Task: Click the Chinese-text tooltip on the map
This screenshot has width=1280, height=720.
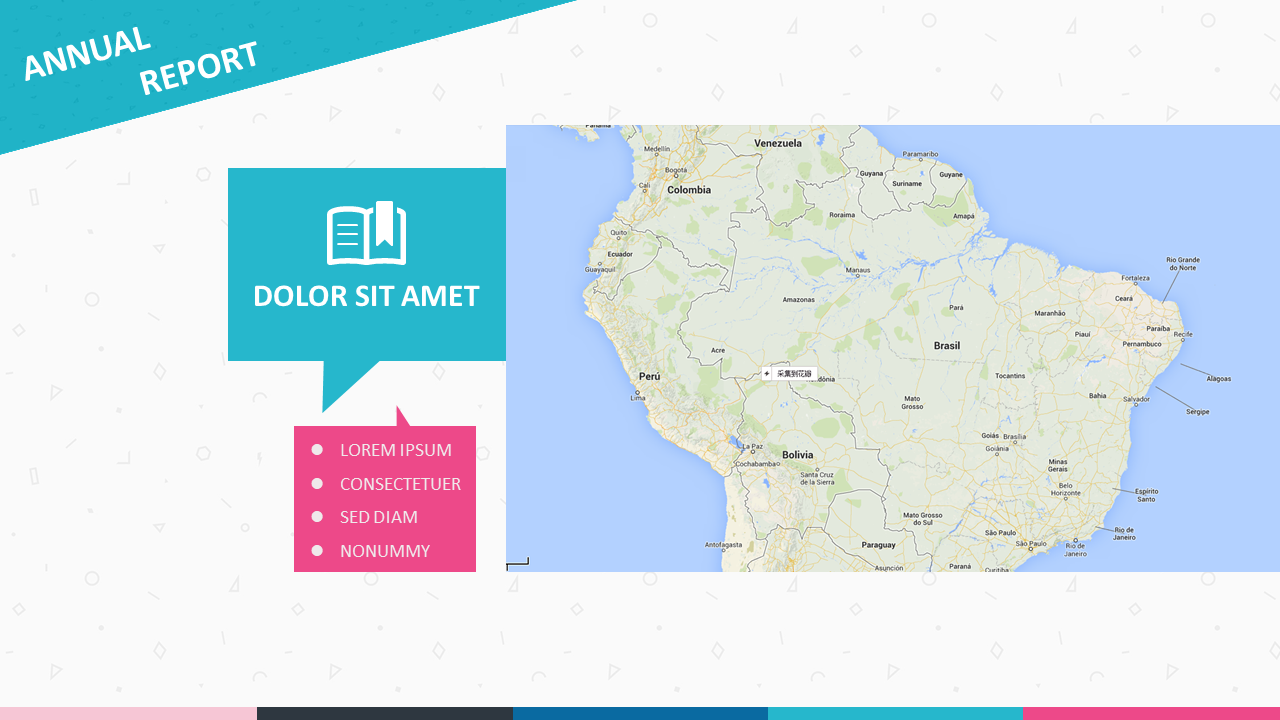Action: (795, 374)
